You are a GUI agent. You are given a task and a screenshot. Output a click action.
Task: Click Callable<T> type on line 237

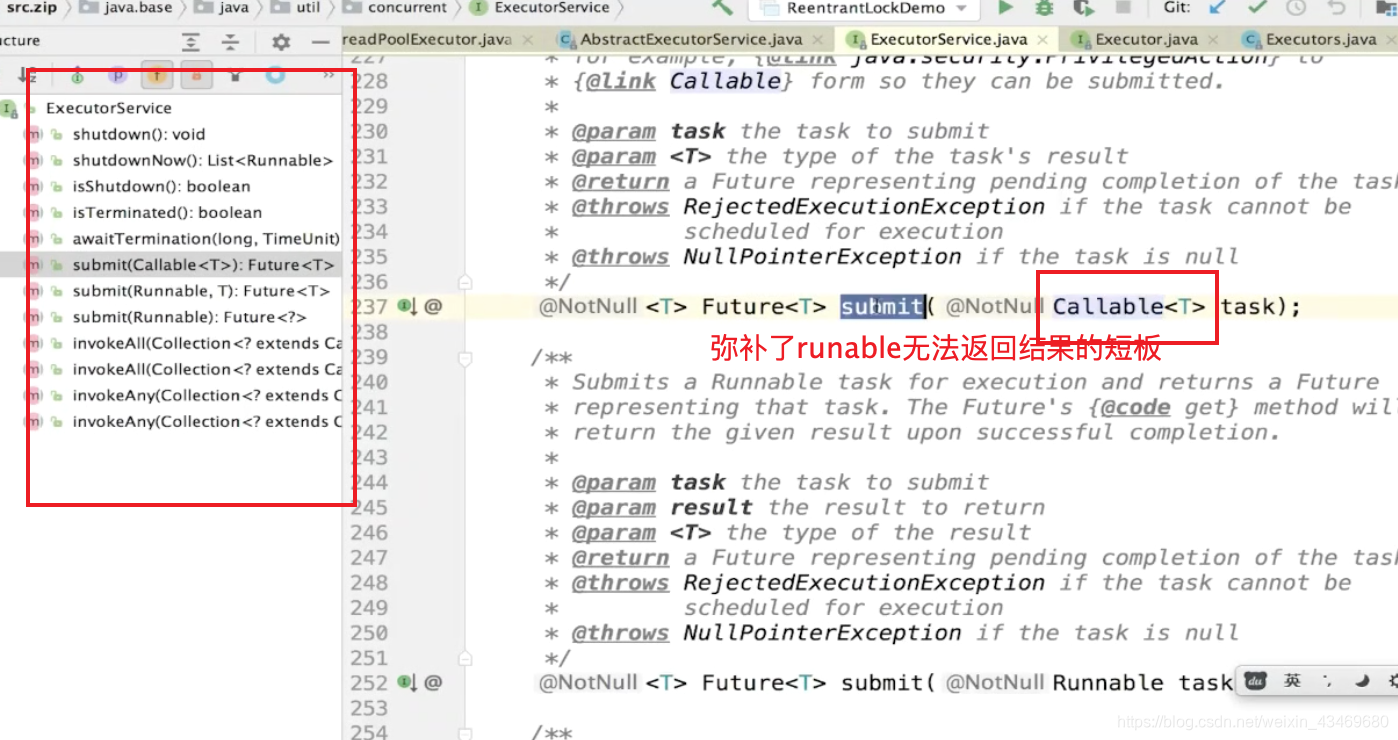click(1129, 306)
